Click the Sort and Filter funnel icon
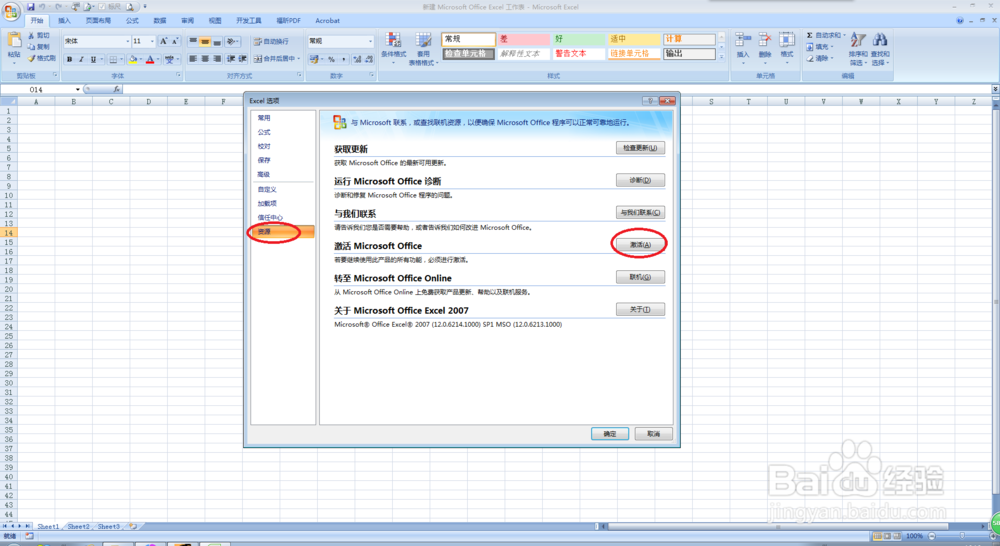Image resolution: width=1000 pixels, height=546 pixels. (858, 40)
